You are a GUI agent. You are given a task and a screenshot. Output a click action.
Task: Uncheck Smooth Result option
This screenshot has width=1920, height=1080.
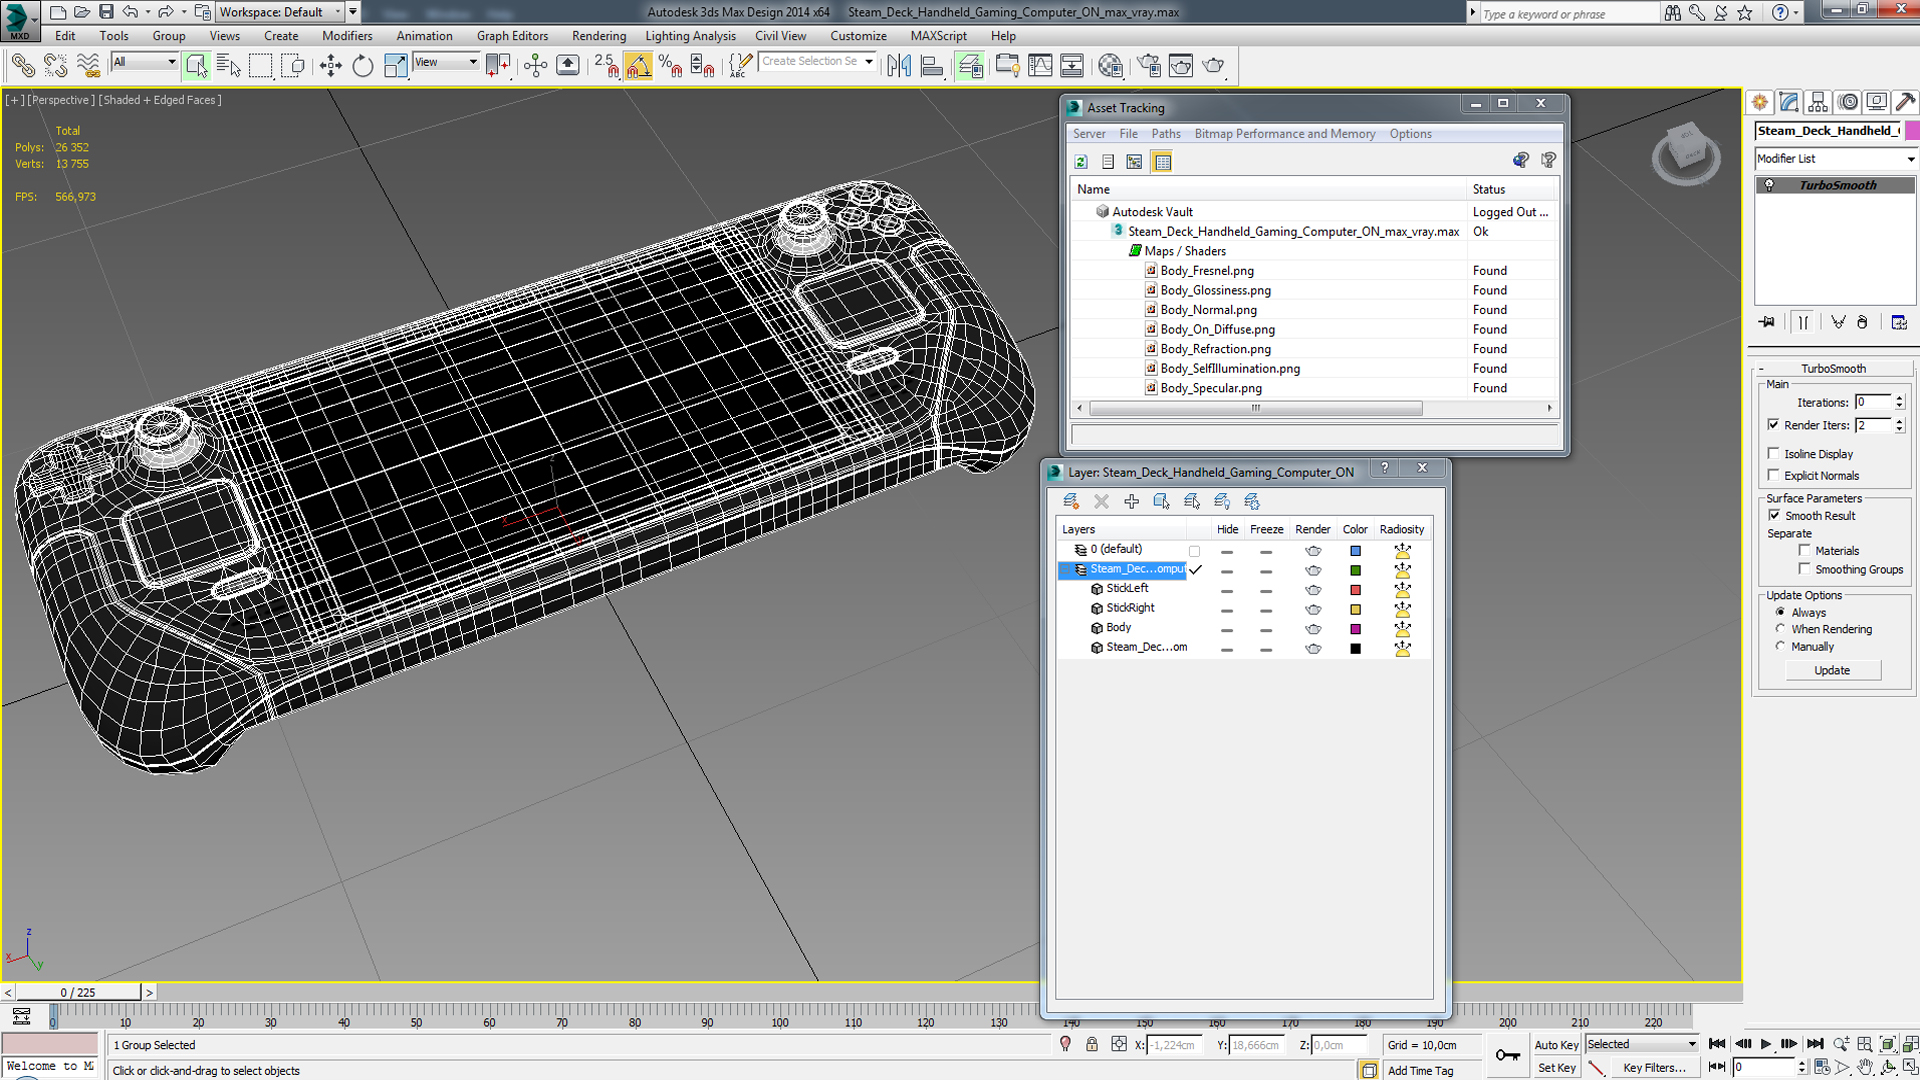click(x=1774, y=516)
